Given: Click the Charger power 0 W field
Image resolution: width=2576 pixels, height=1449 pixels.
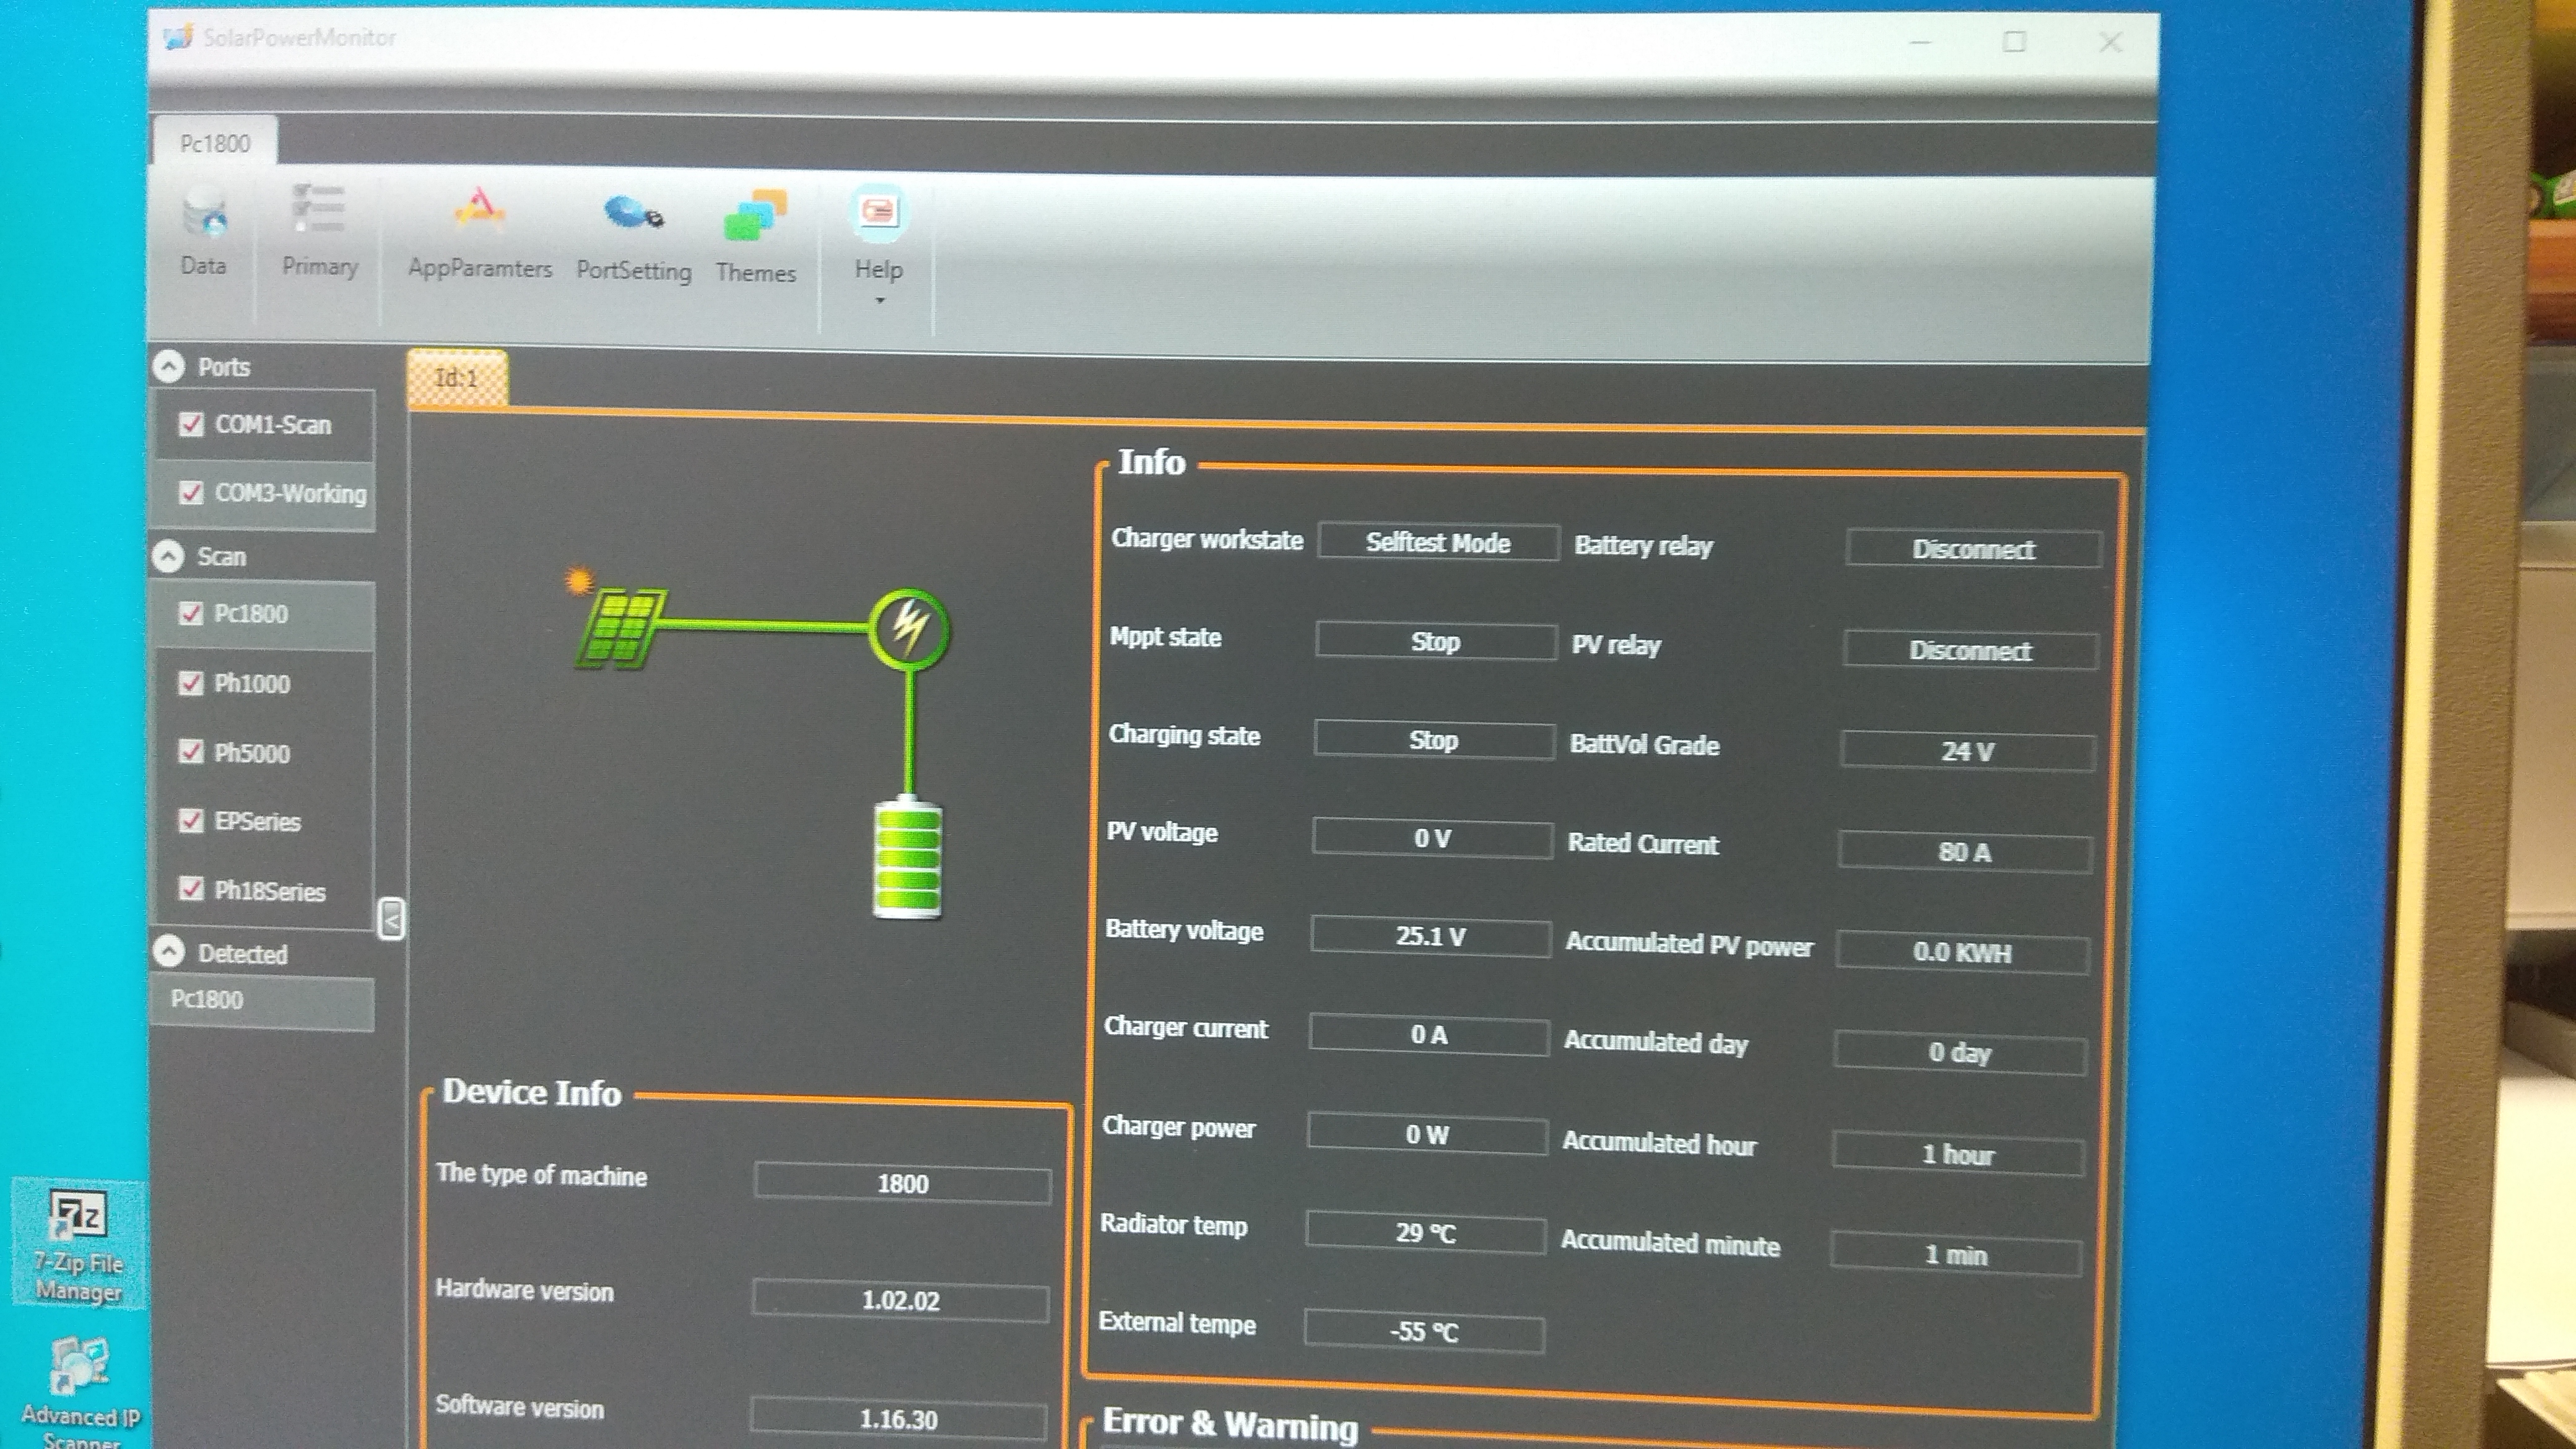Looking at the screenshot, I should 1427,1134.
